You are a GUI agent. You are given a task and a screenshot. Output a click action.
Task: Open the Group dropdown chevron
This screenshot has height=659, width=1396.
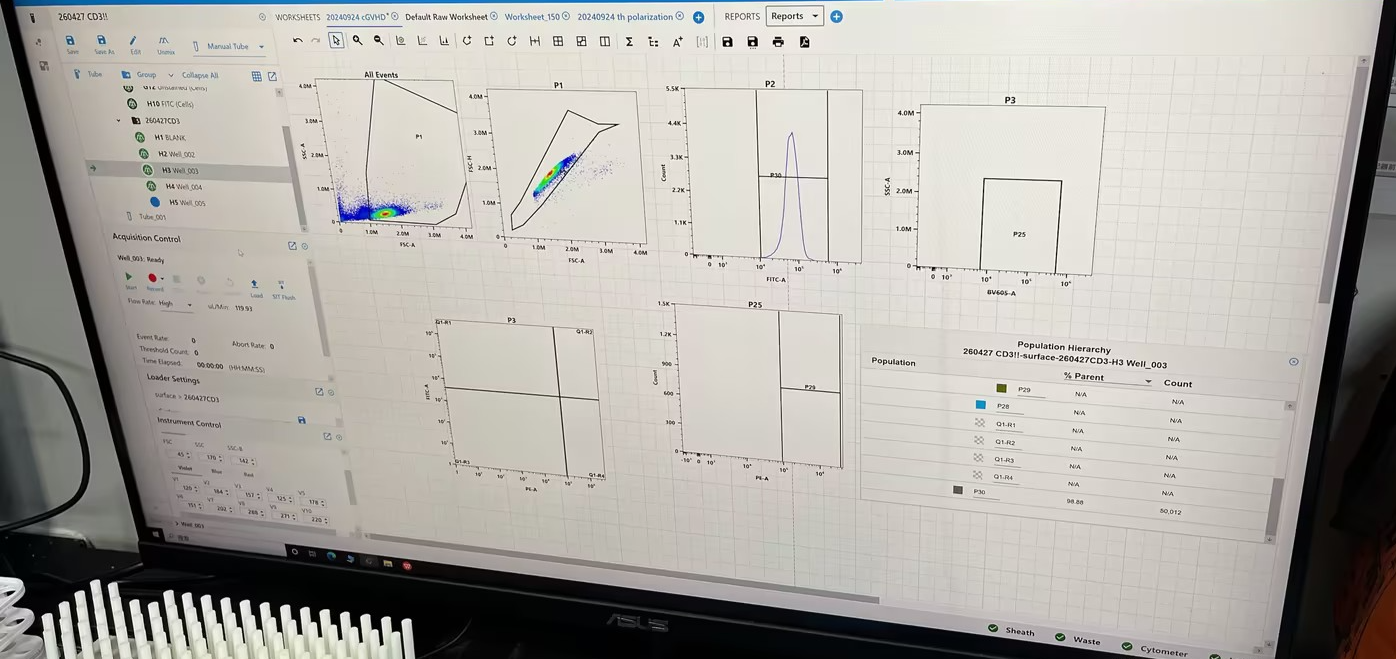pyautogui.click(x=171, y=75)
